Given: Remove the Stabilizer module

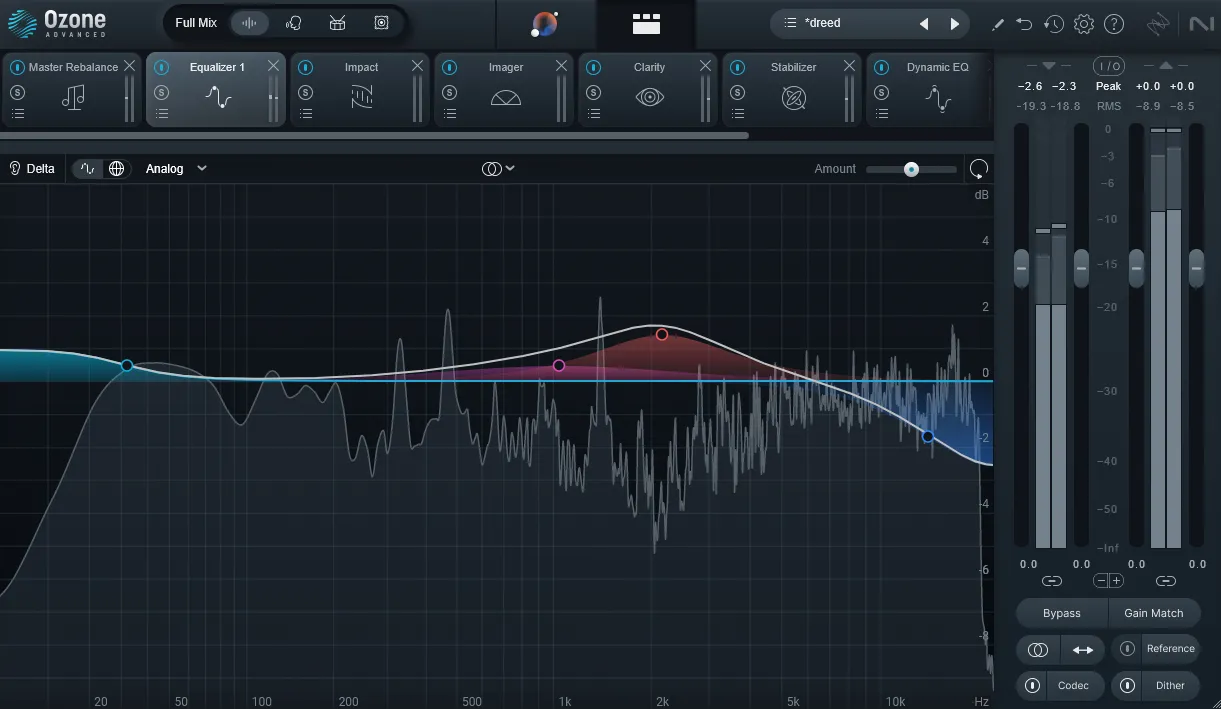Looking at the screenshot, I should point(850,66).
